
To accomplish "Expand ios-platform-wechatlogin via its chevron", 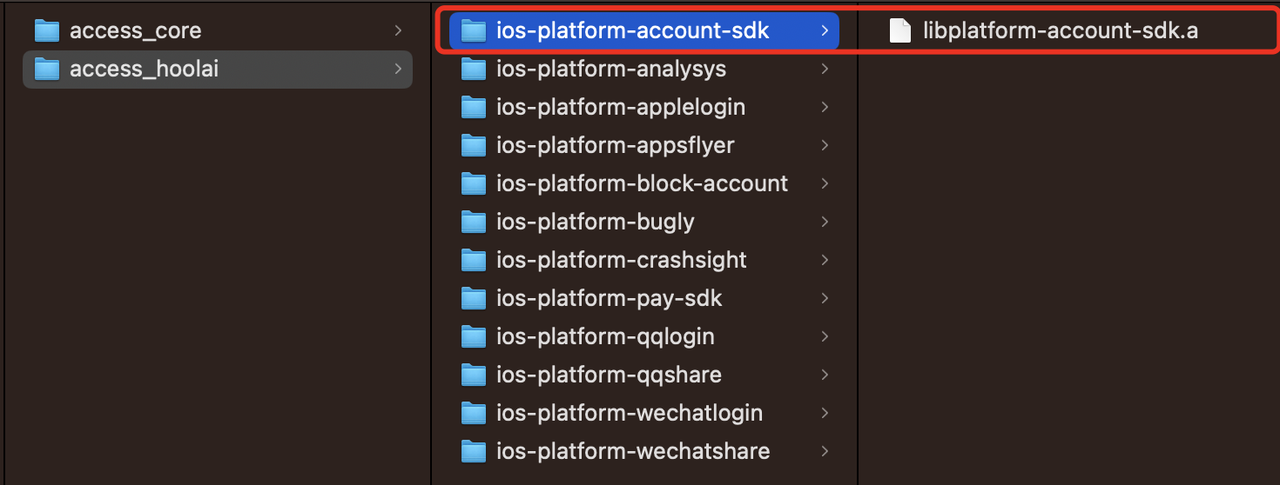I will pyautogui.click(x=824, y=413).
